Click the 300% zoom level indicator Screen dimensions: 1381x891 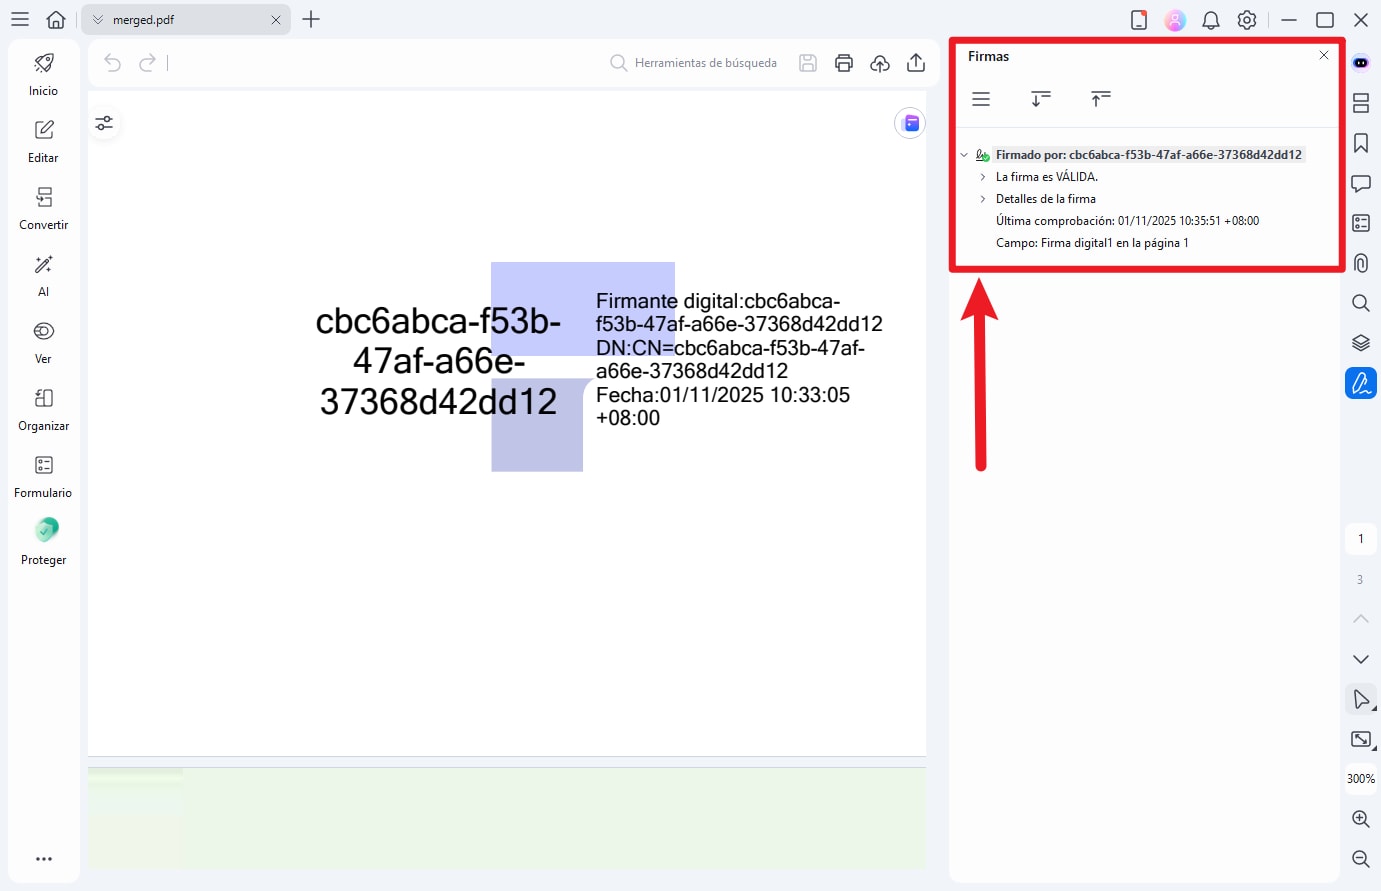(1360, 778)
